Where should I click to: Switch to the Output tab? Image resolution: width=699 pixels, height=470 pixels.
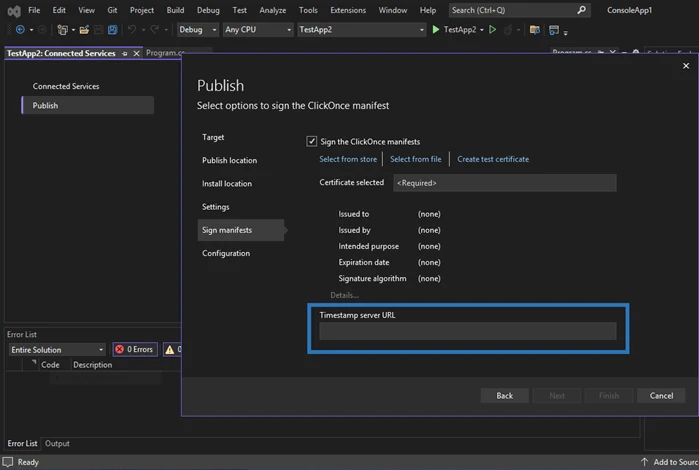click(57, 443)
